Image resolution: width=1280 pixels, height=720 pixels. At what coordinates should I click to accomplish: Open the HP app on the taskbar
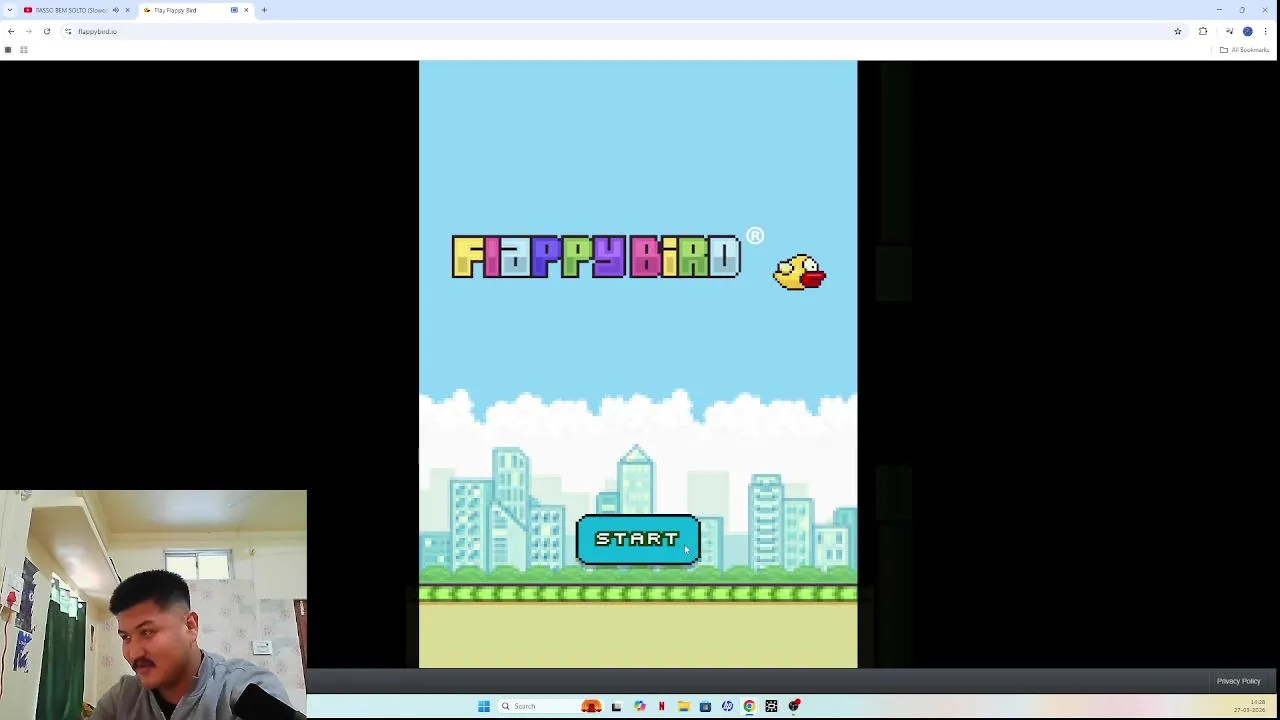point(727,706)
